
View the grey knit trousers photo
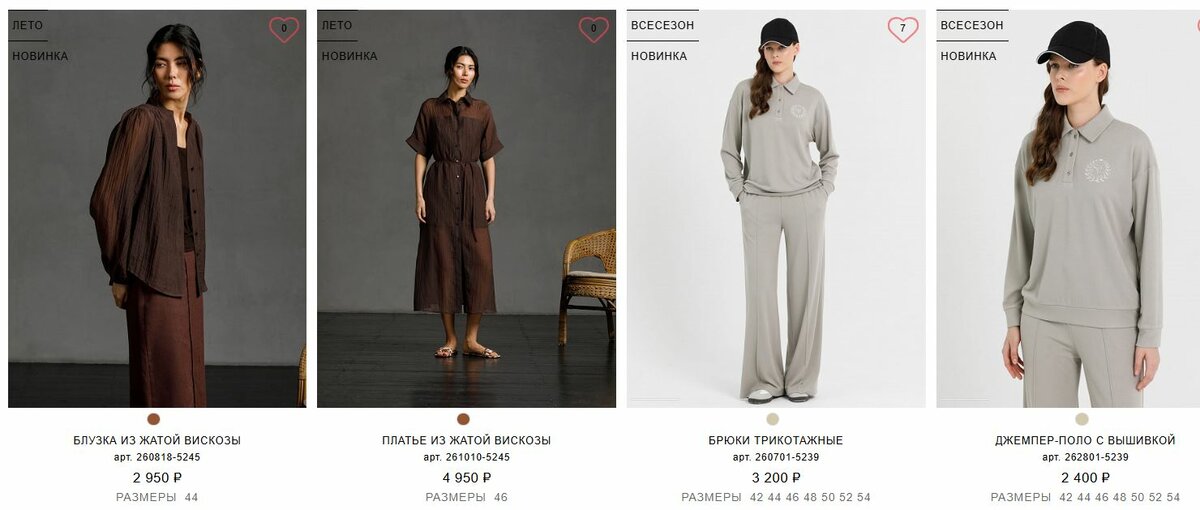(776, 208)
